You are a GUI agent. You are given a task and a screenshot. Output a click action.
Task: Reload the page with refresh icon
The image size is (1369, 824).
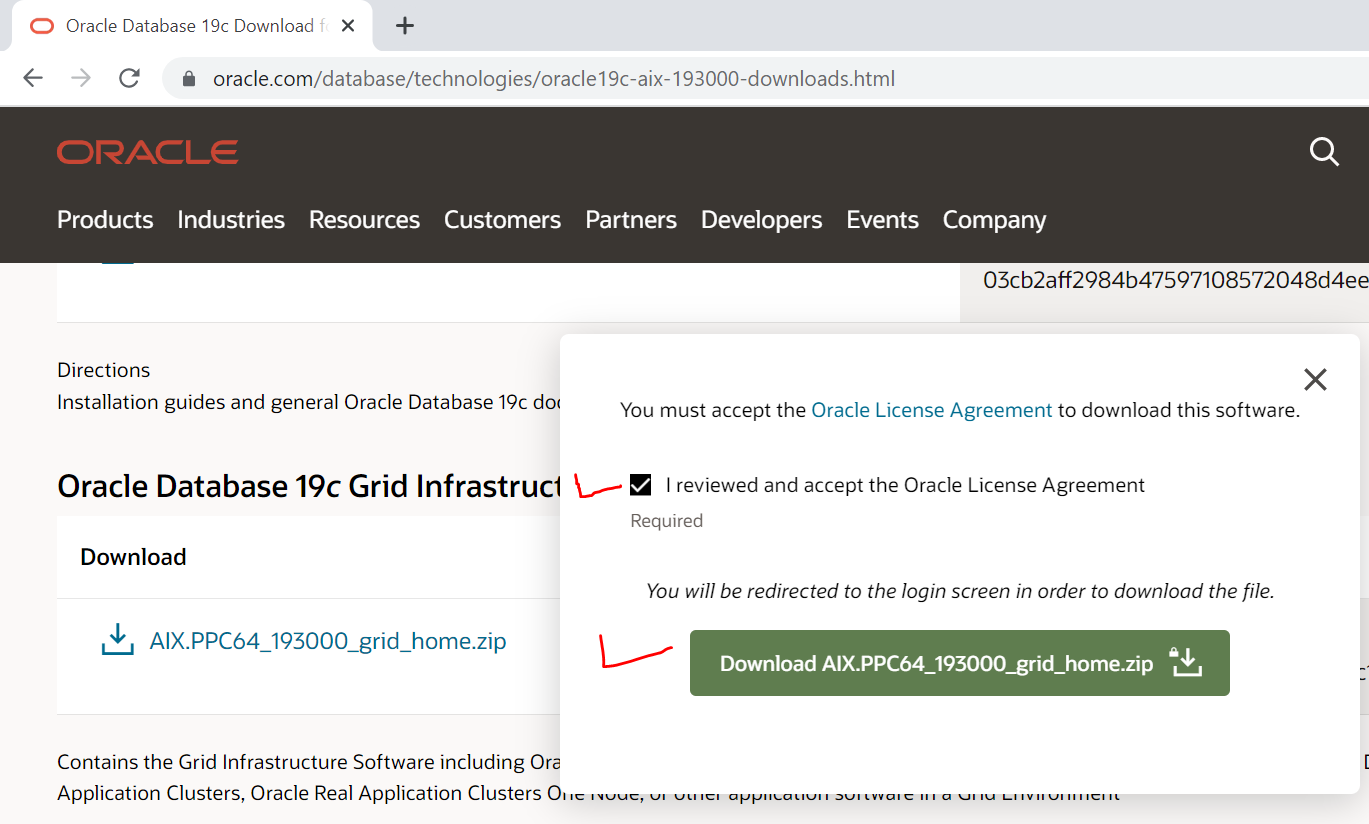tap(129, 79)
